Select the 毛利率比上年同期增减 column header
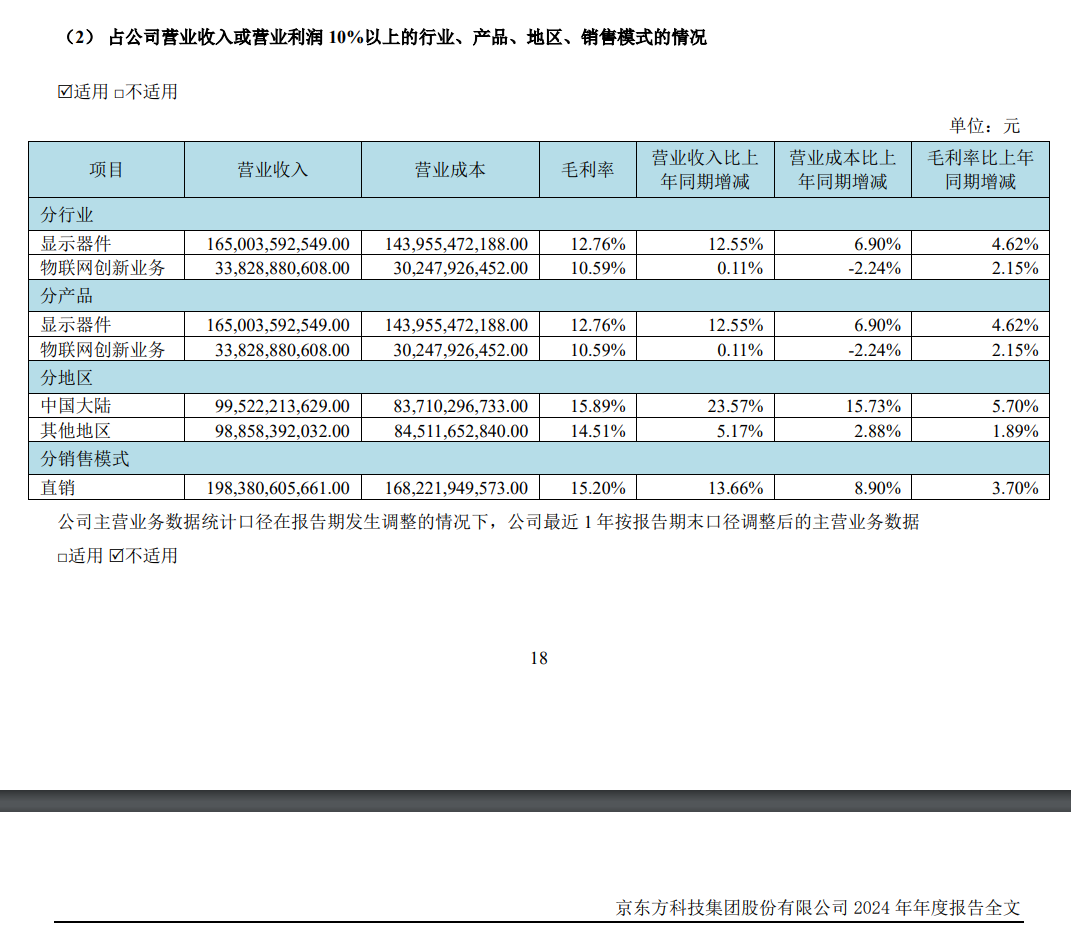 tap(981, 169)
